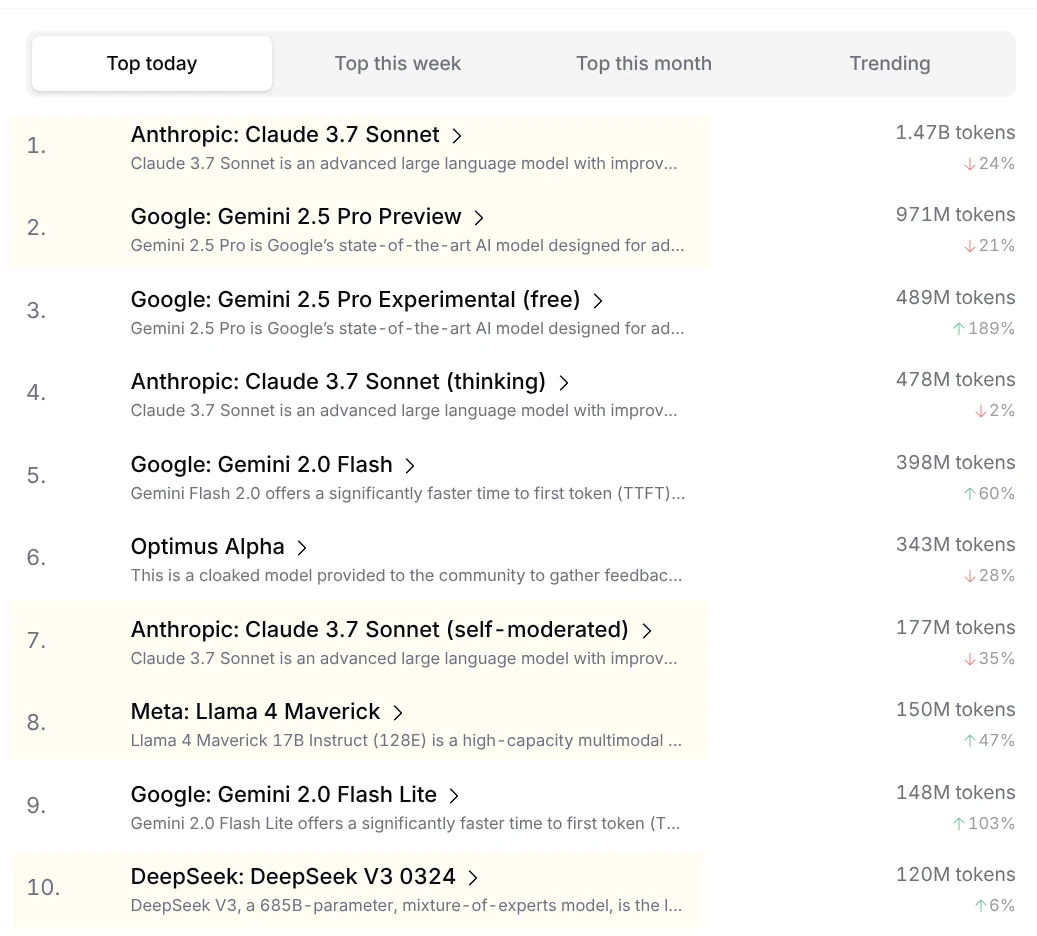Open Claude 3.7 Sonnet (self-moderated) link
The height and width of the screenshot is (936, 1037).
tap(380, 629)
